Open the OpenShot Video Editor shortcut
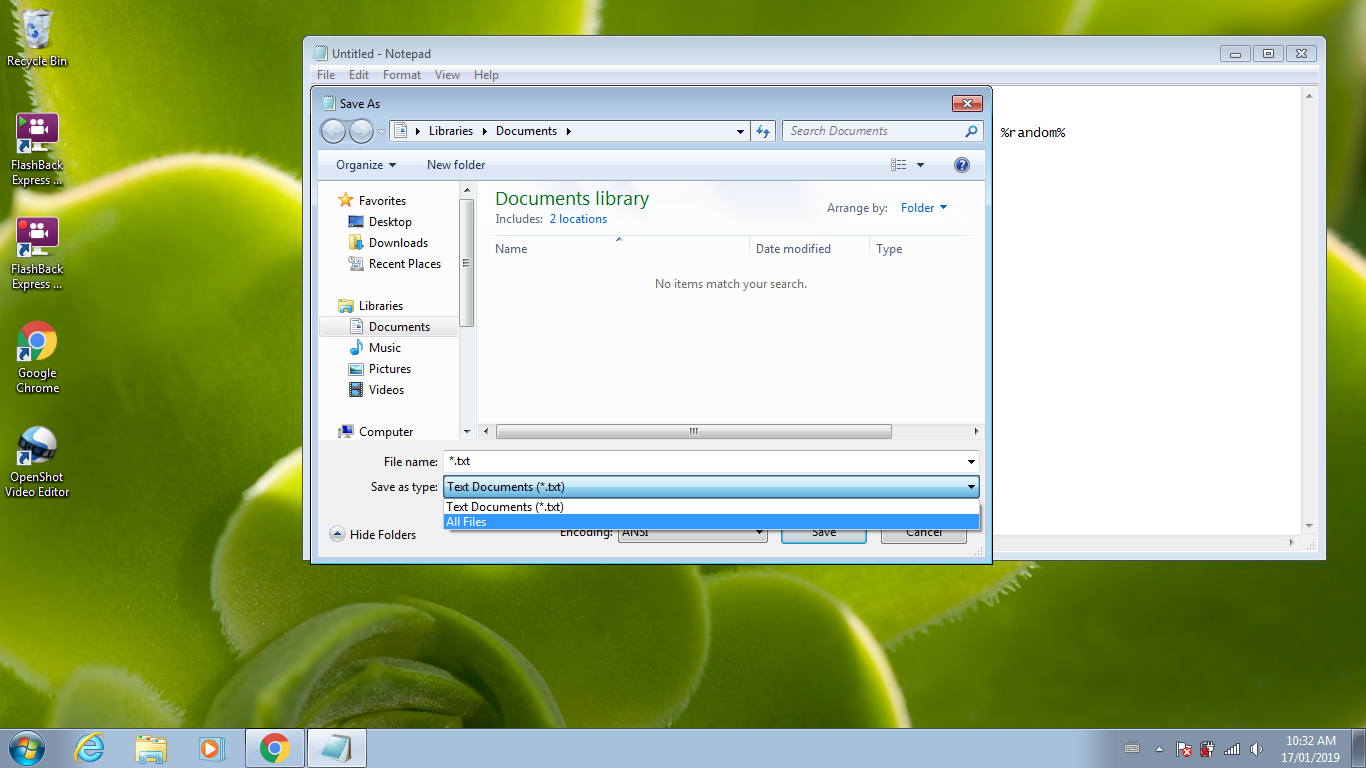1366x768 pixels. (37, 462)
